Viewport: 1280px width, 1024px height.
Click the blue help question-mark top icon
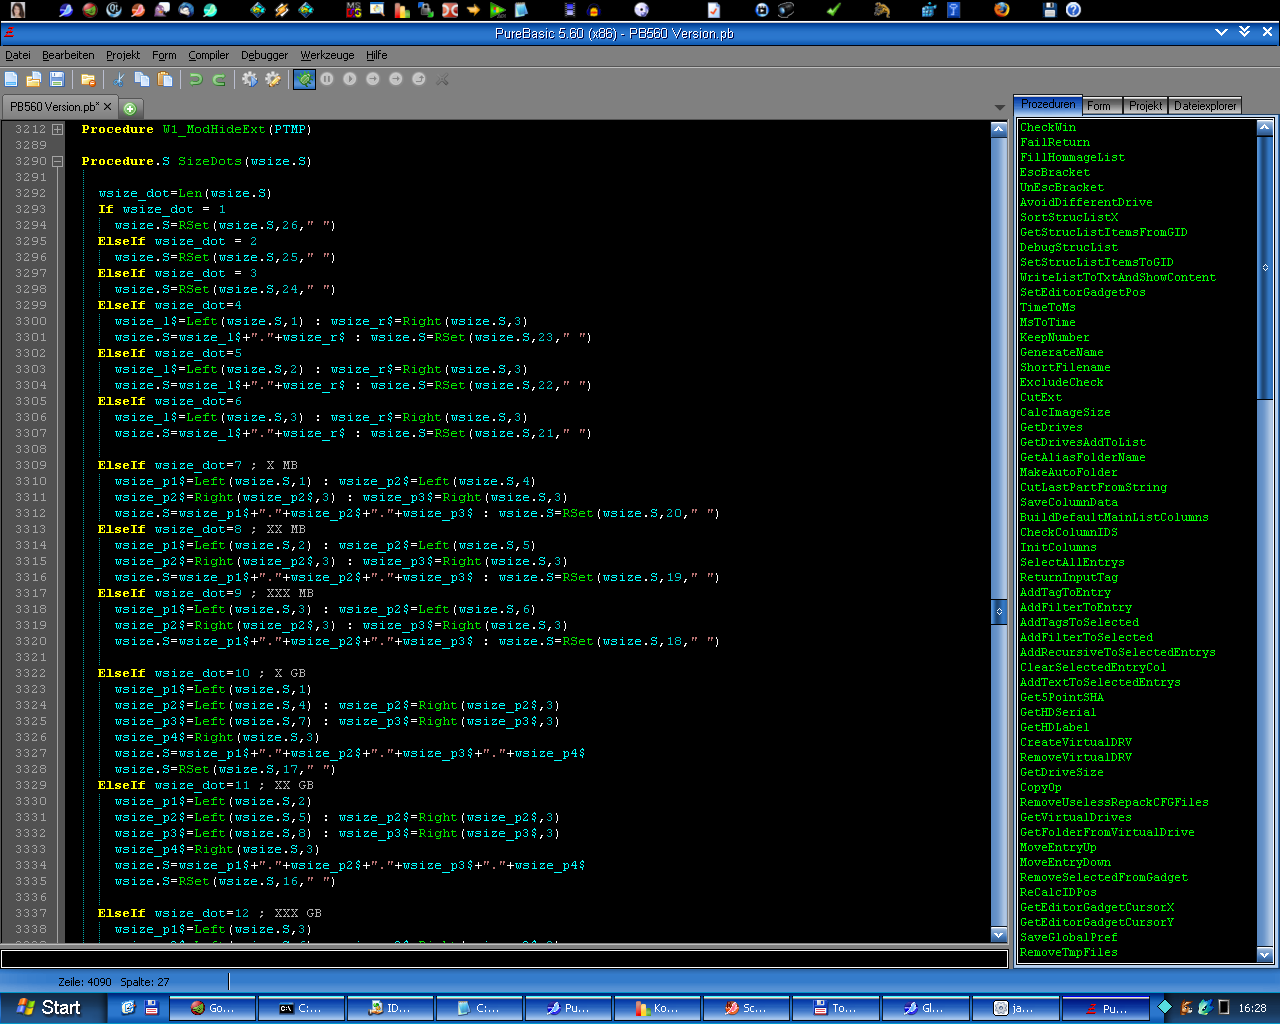click(1073, 10)
